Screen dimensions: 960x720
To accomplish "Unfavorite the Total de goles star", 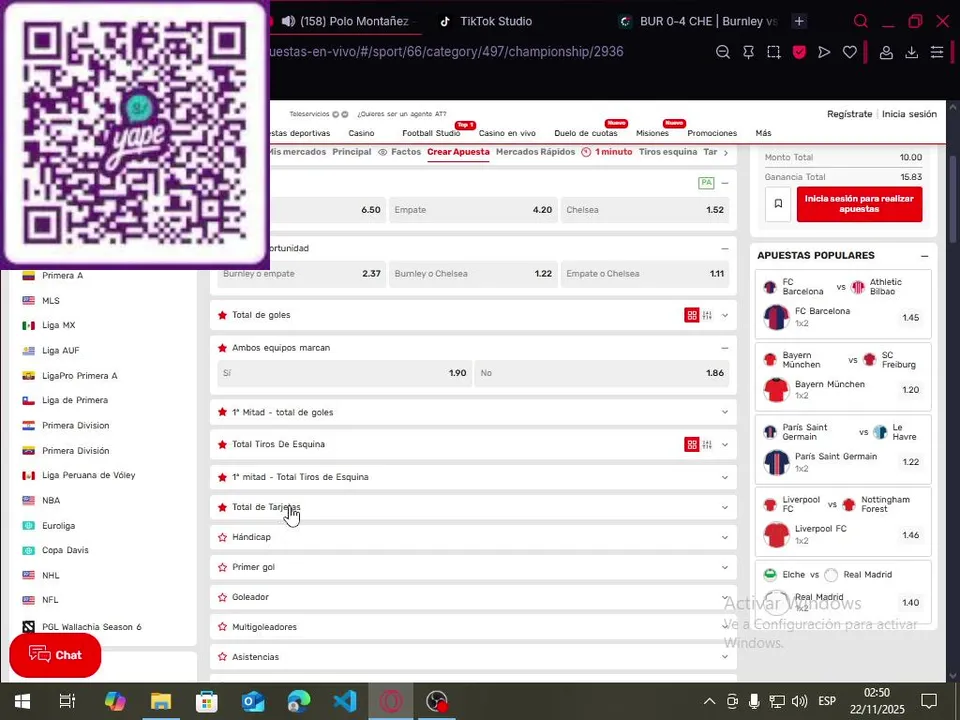I will click(x=222, y=315).
